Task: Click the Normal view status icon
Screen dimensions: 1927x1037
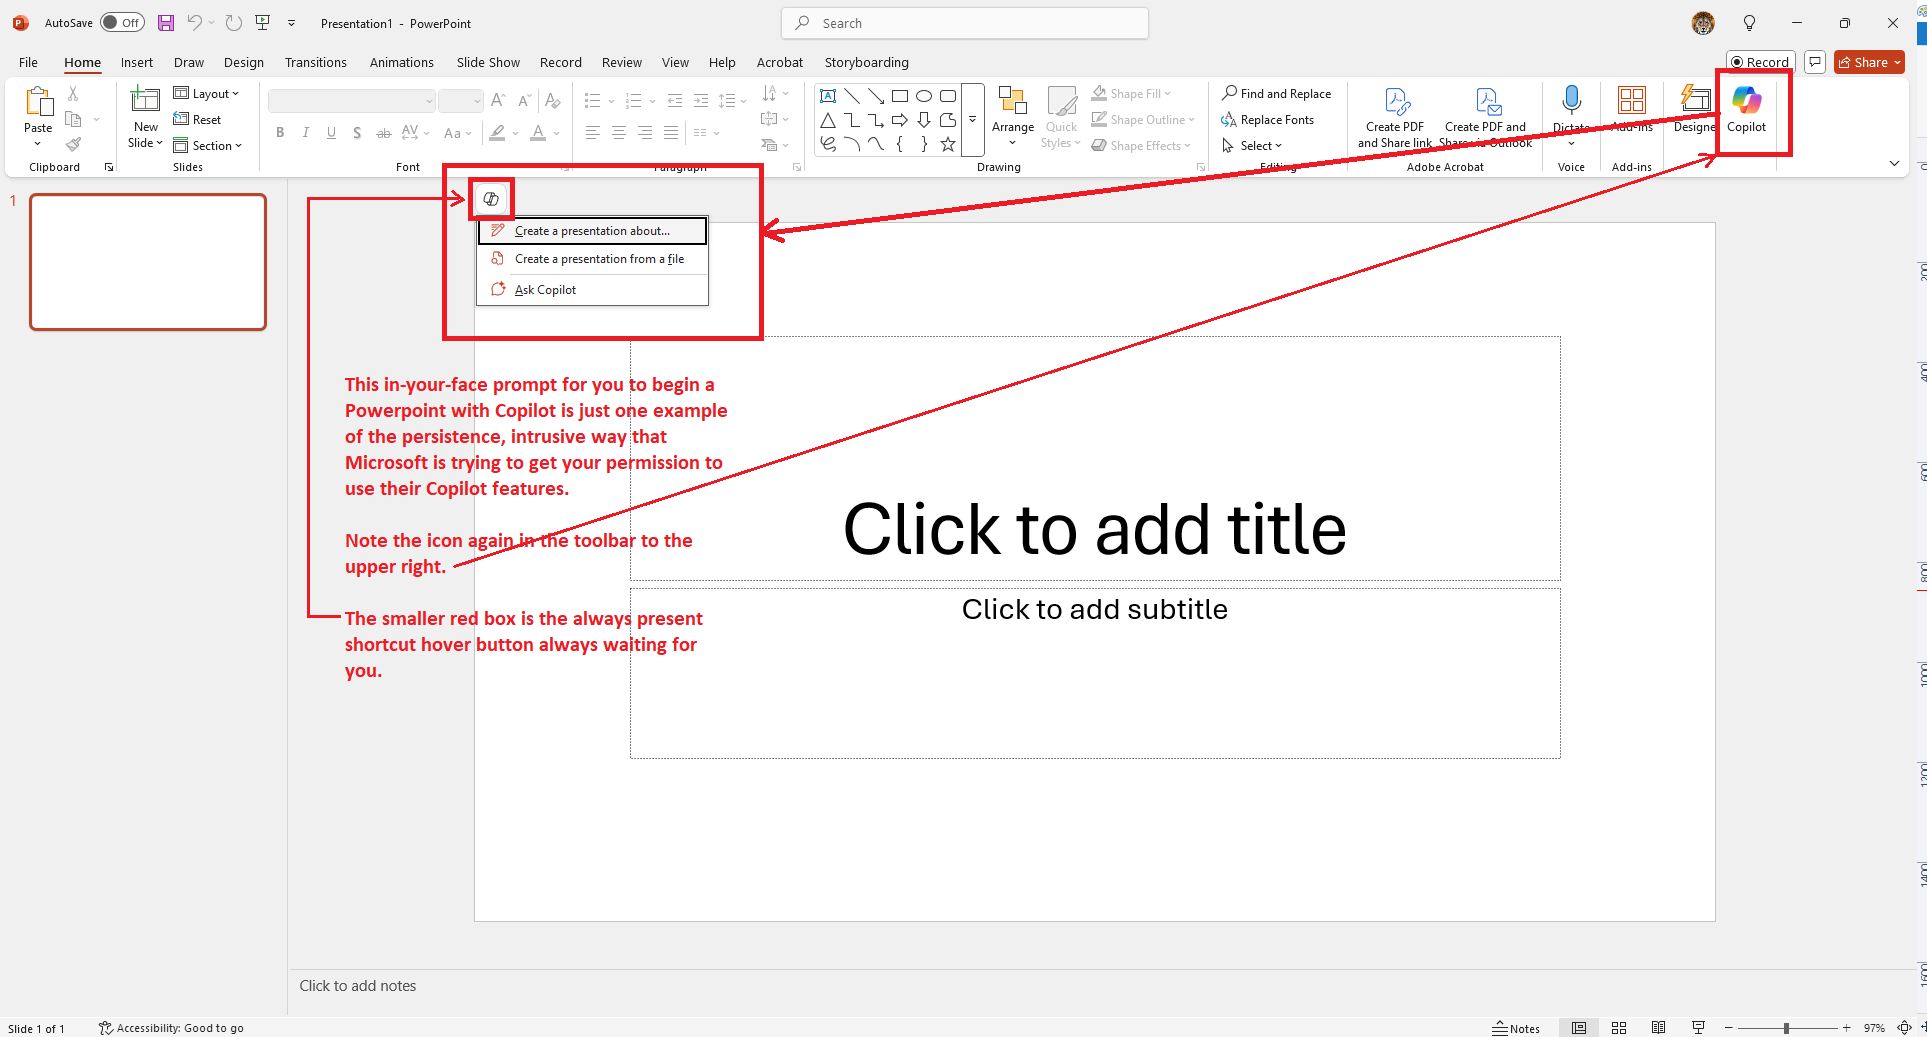Action: tap(1579, 1028)
